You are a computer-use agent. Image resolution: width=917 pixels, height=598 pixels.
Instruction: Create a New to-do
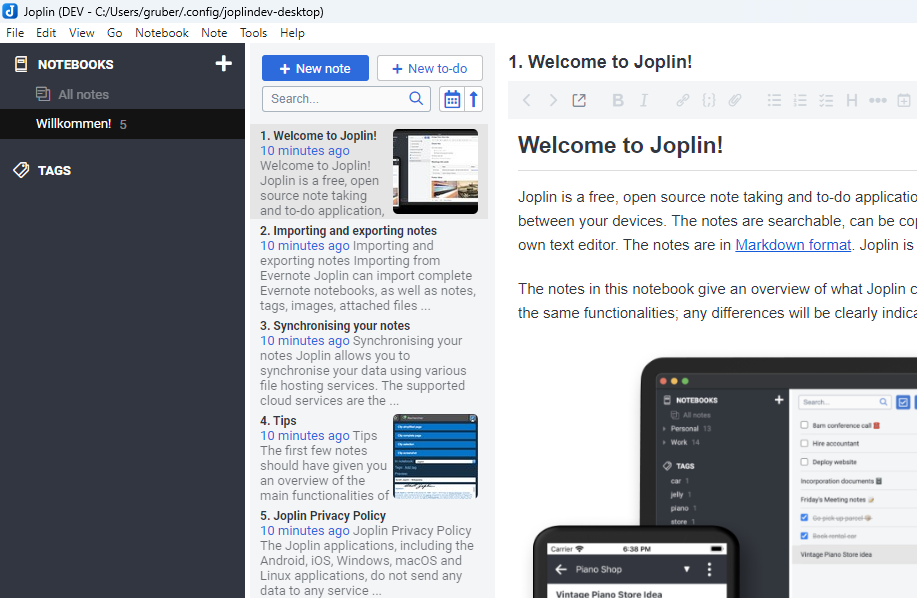click(430, 68)
